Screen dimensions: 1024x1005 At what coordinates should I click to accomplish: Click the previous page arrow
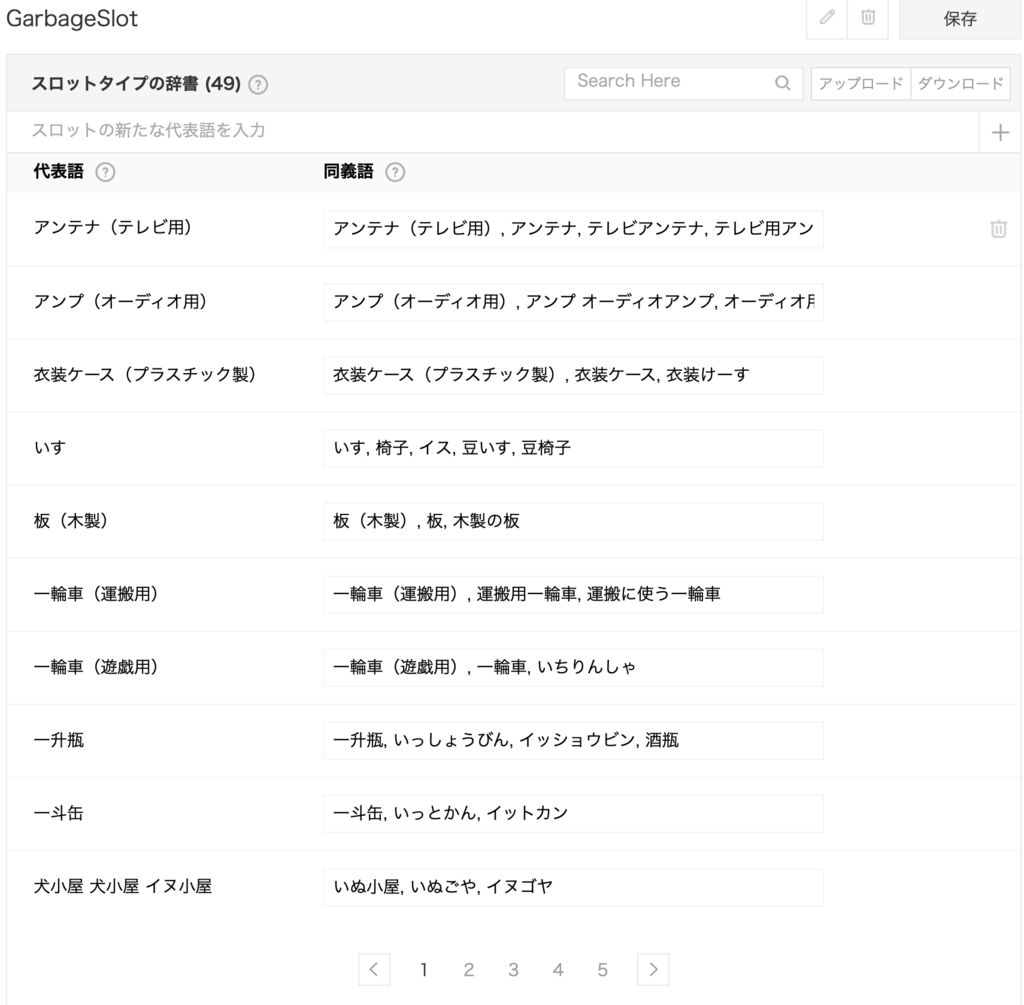(374, 969)
